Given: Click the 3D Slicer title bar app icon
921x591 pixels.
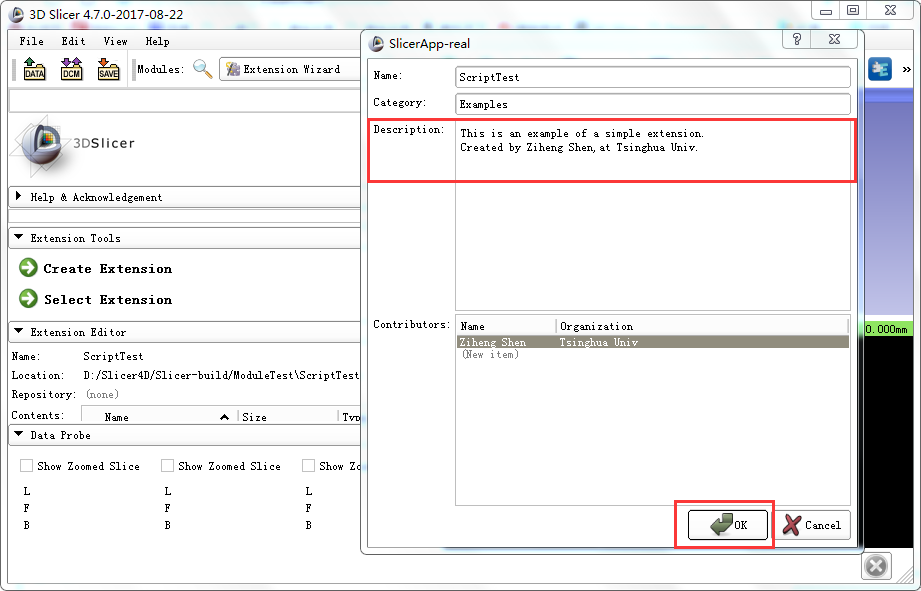Looking at the screenshot, I should coord(17,14).
